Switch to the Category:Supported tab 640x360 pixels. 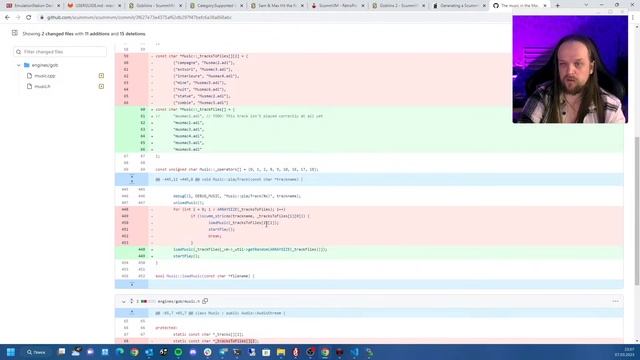216,6
